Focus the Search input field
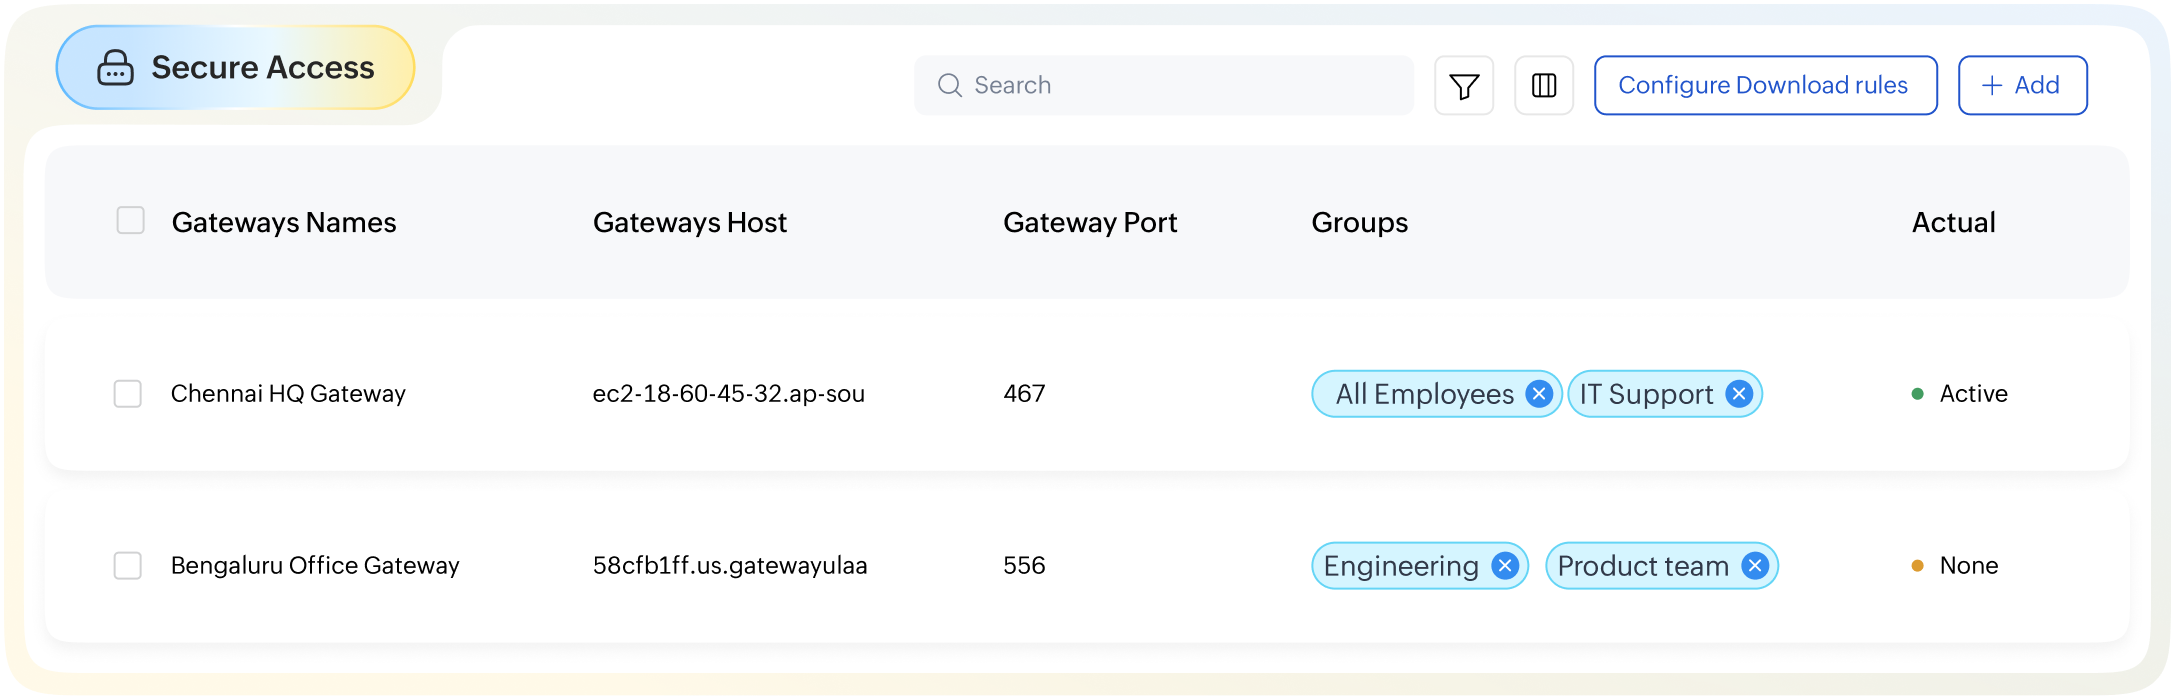The width and height of the screenshot is (2171, 696). (1163, 86)
